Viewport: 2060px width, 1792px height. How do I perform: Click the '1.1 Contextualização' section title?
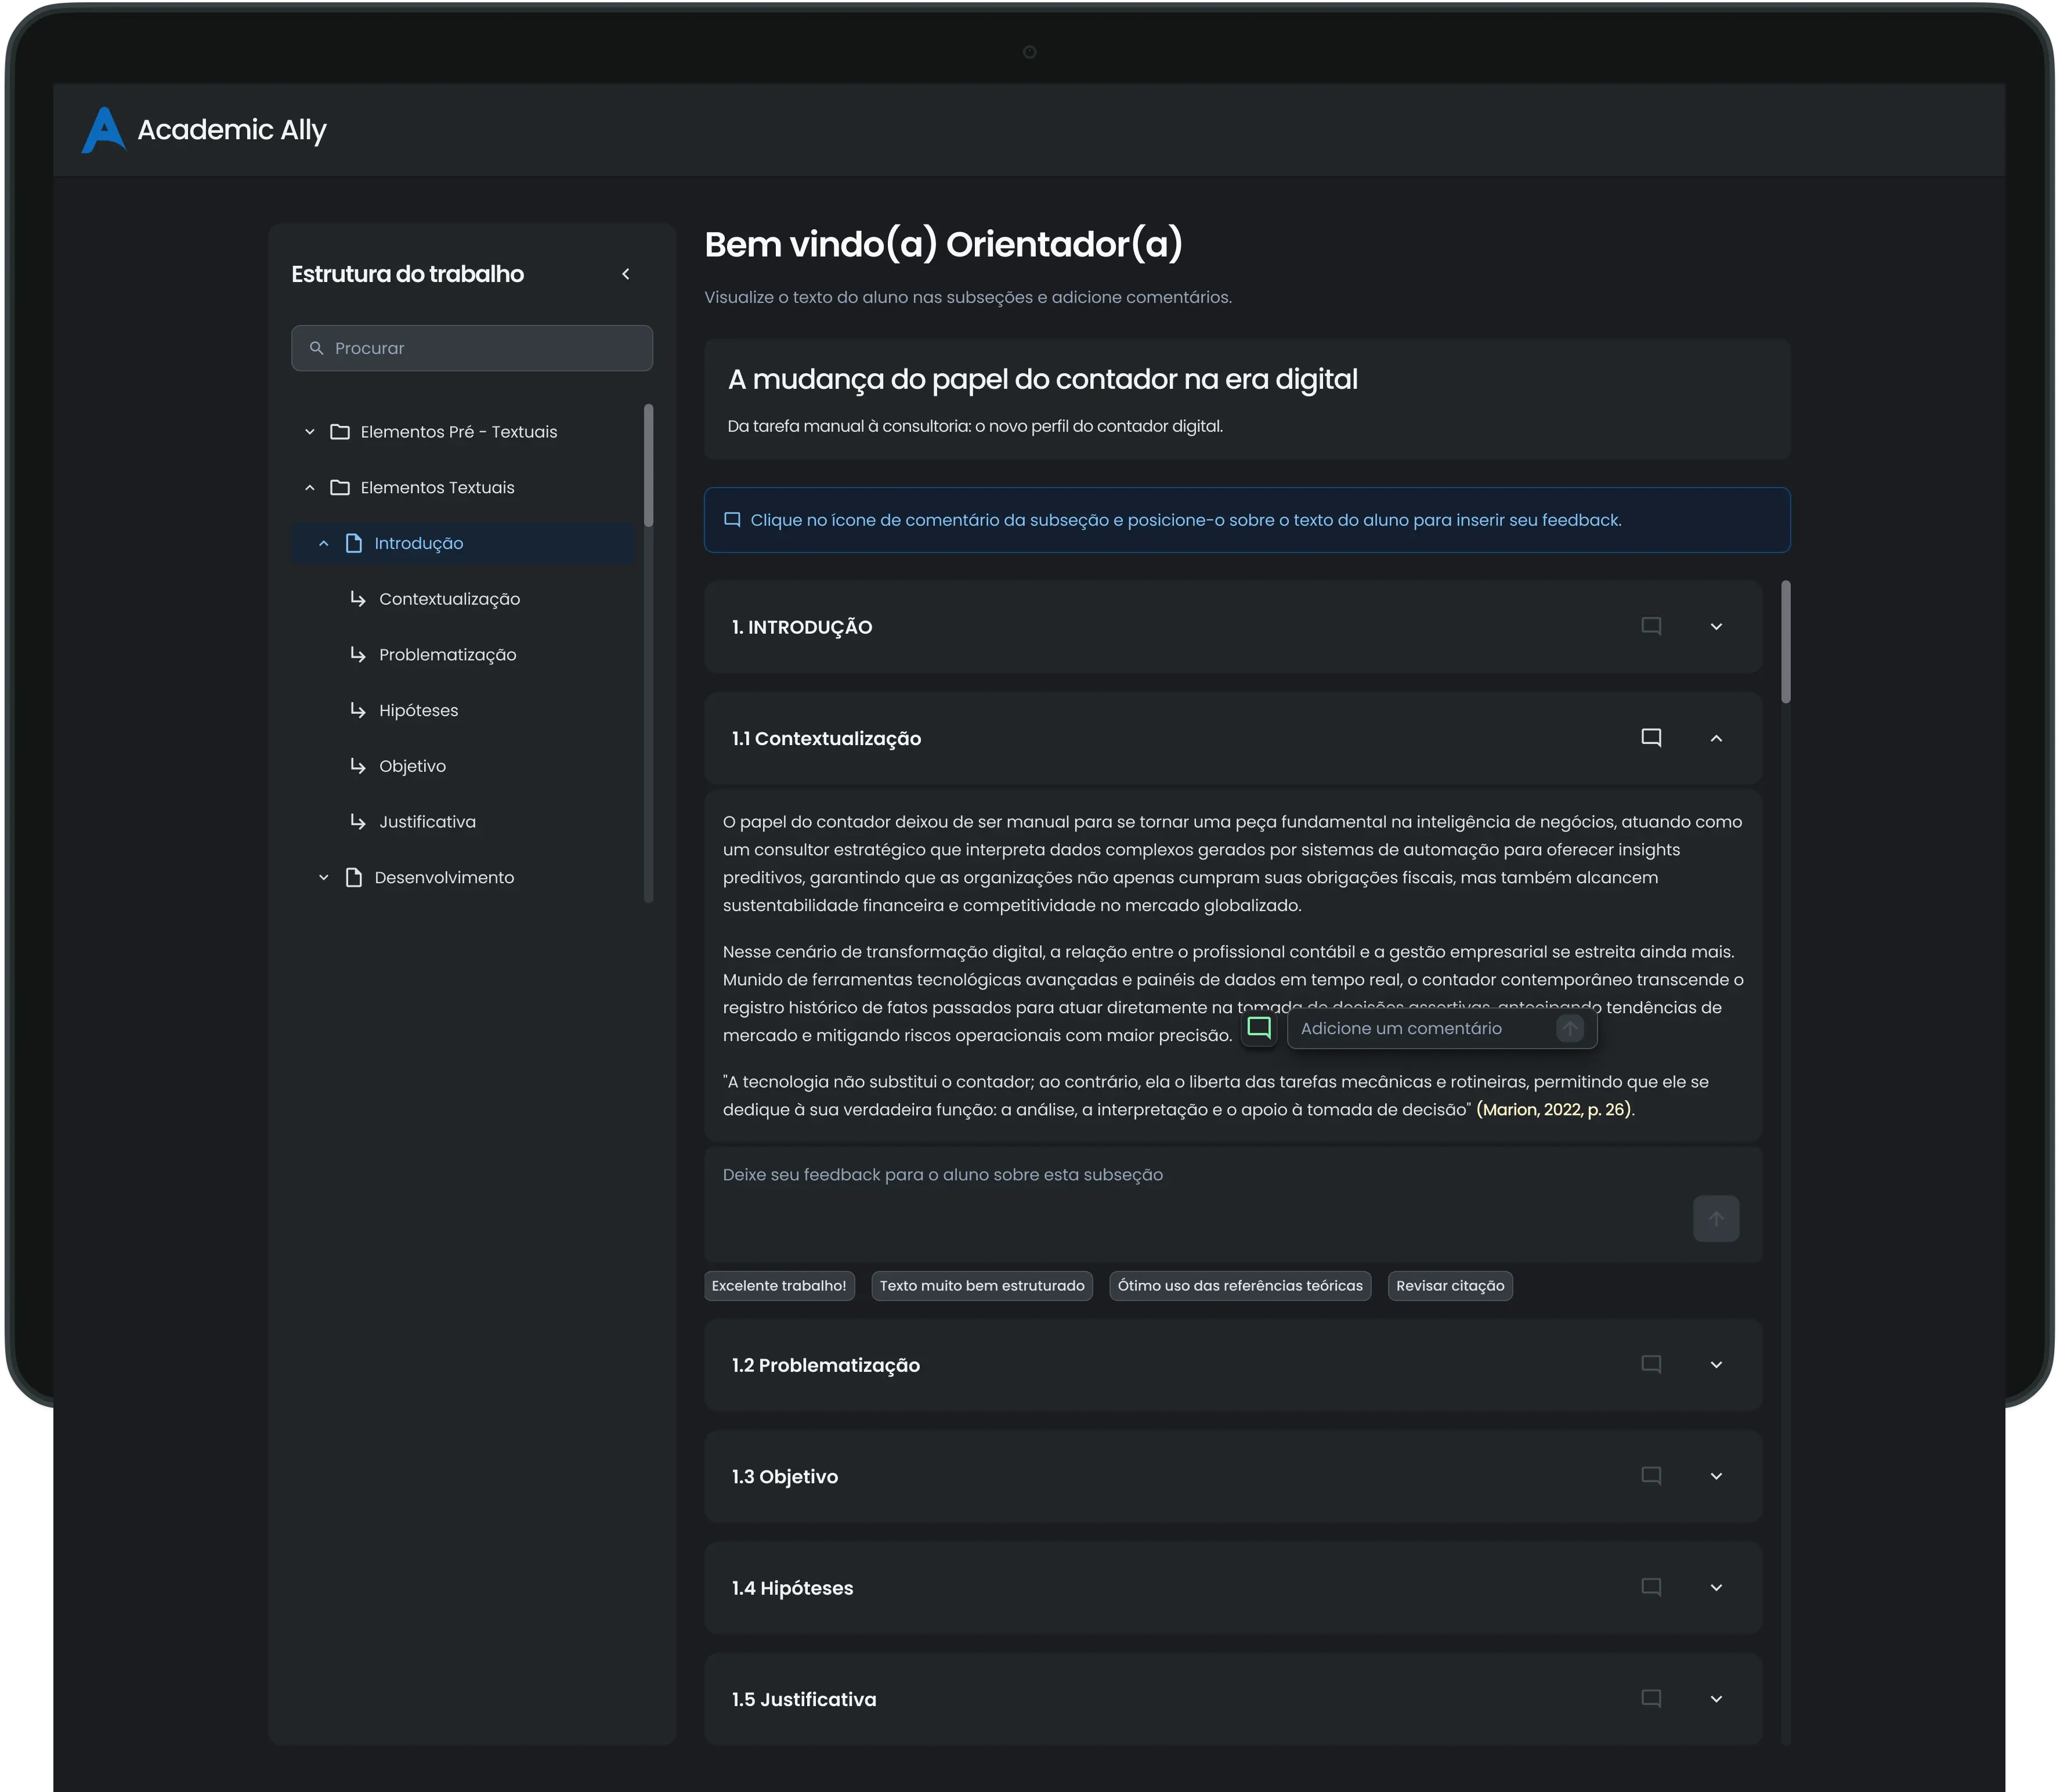click(x=826, y=739)
